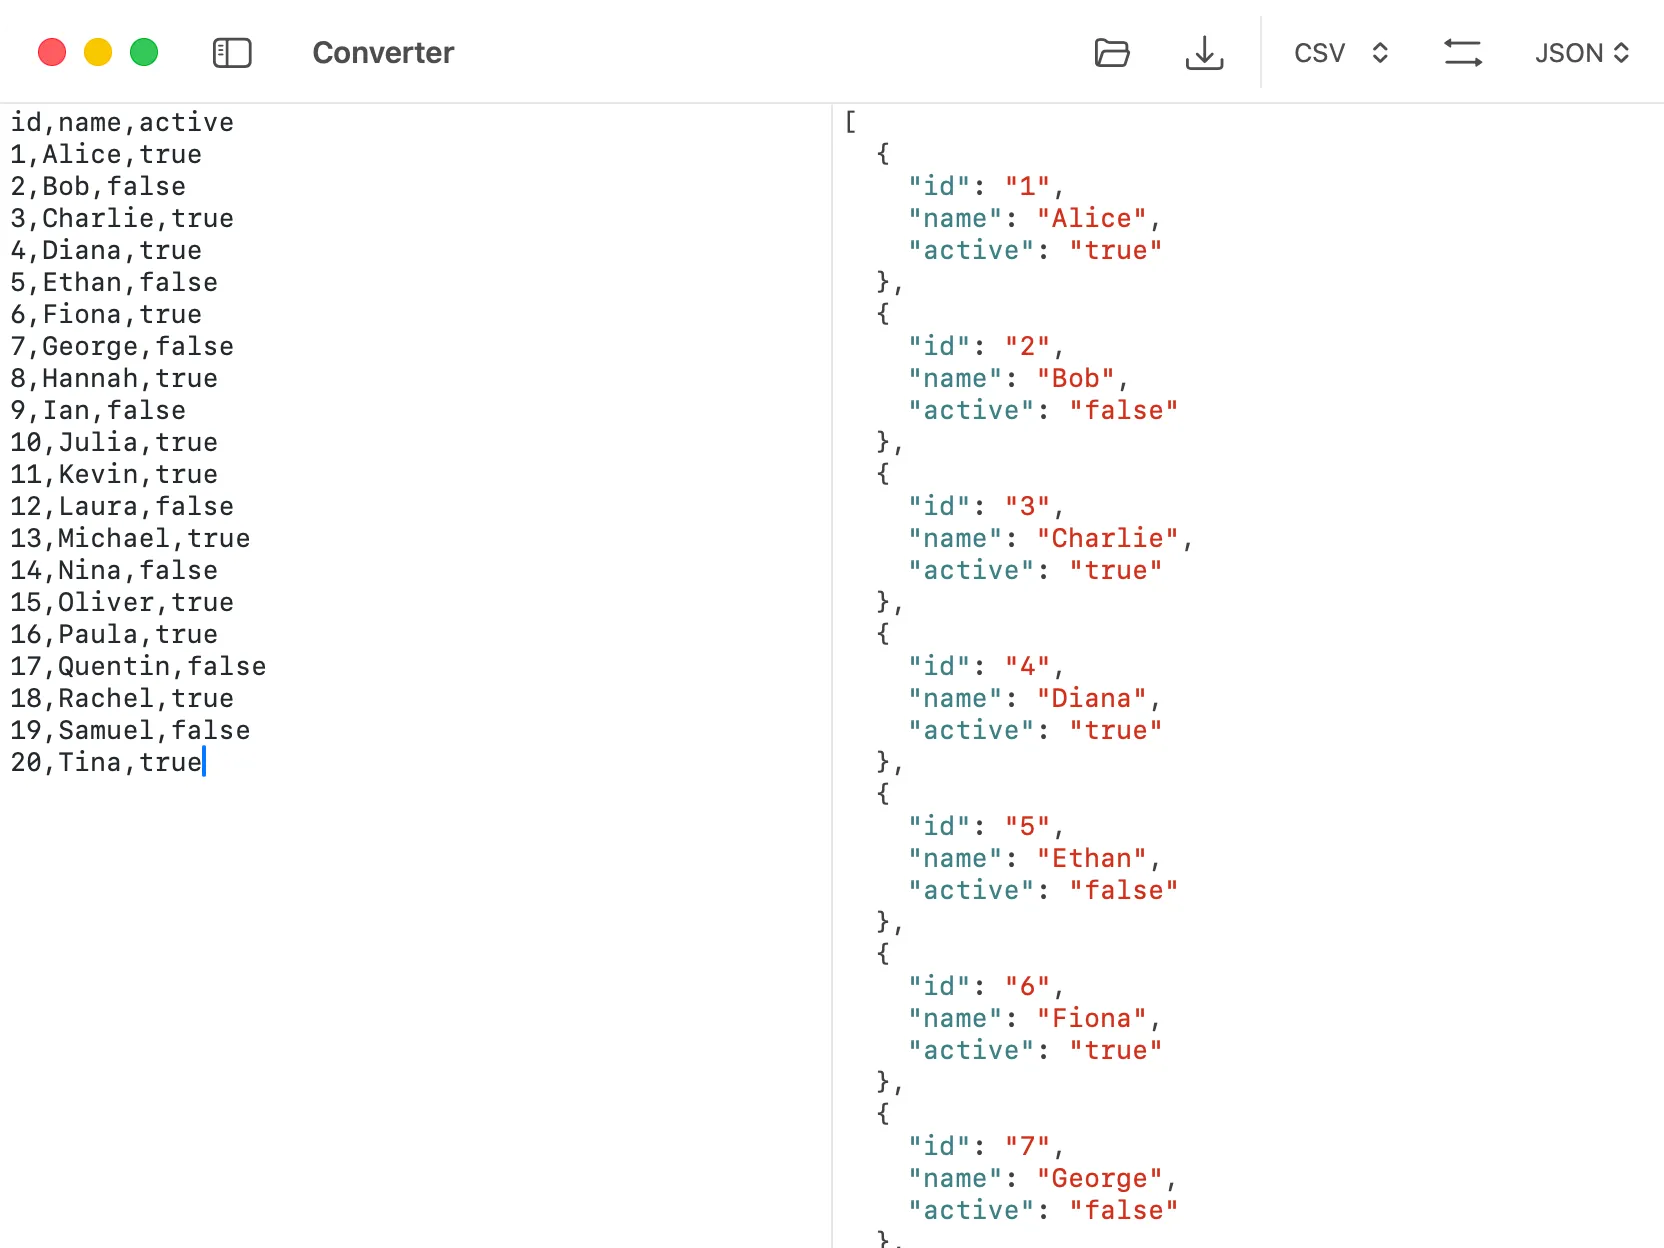Click the JSON value "Fiona"
Viewport: 1664px width, 1248px height.
coord(1091,1018)
